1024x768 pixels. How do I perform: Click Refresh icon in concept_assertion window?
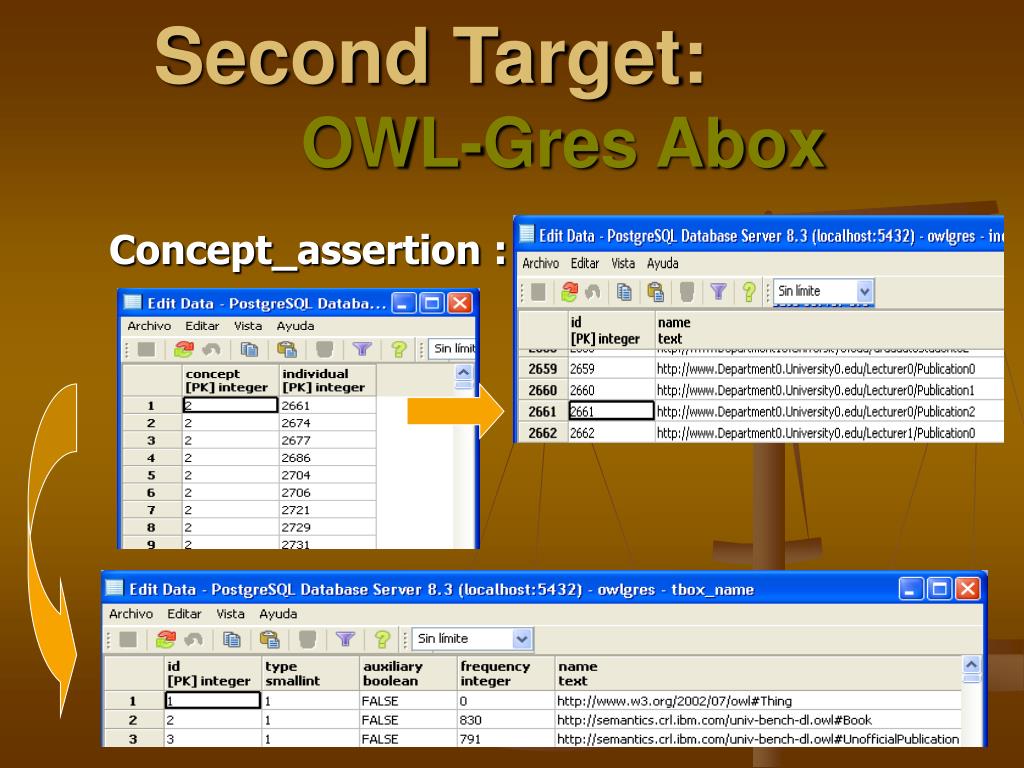click(x=184, y=349)
